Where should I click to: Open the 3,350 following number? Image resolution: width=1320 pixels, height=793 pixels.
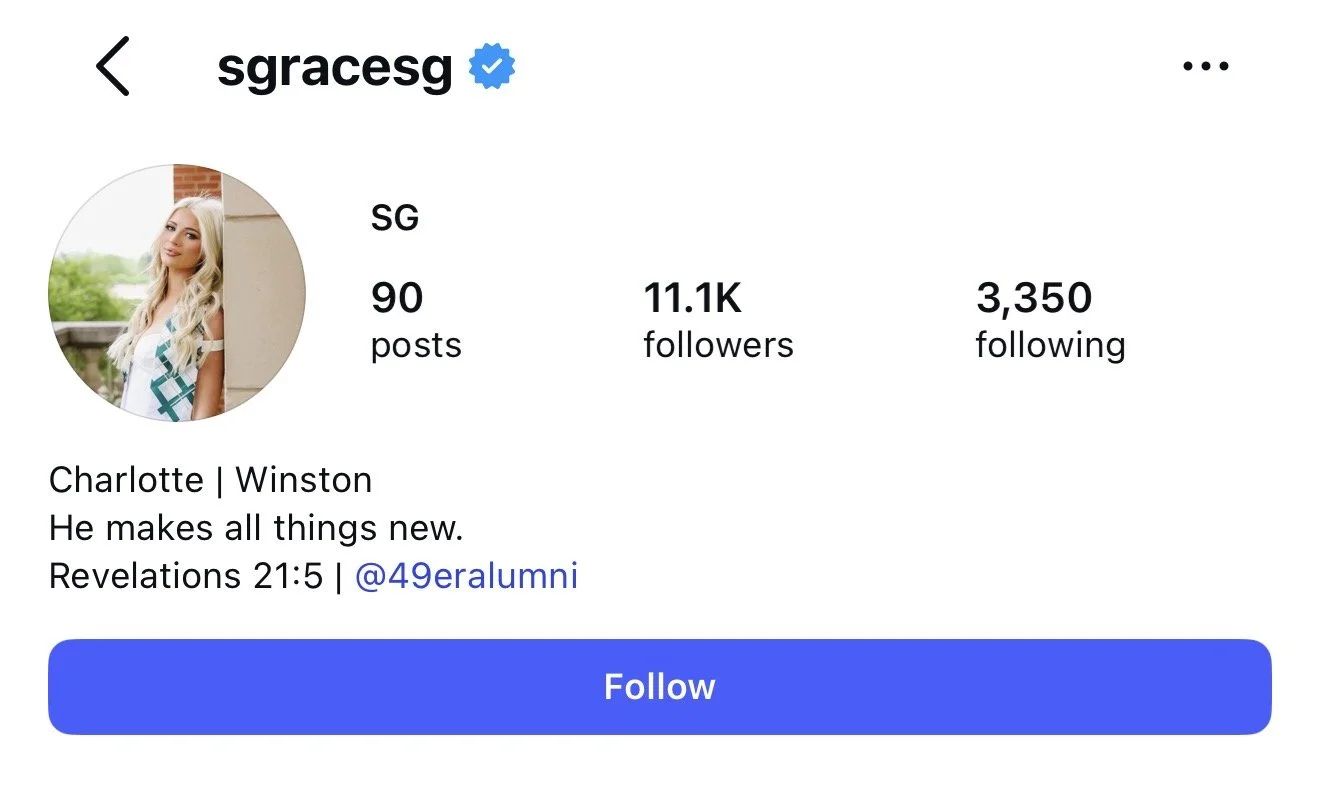coord(1034,298)
